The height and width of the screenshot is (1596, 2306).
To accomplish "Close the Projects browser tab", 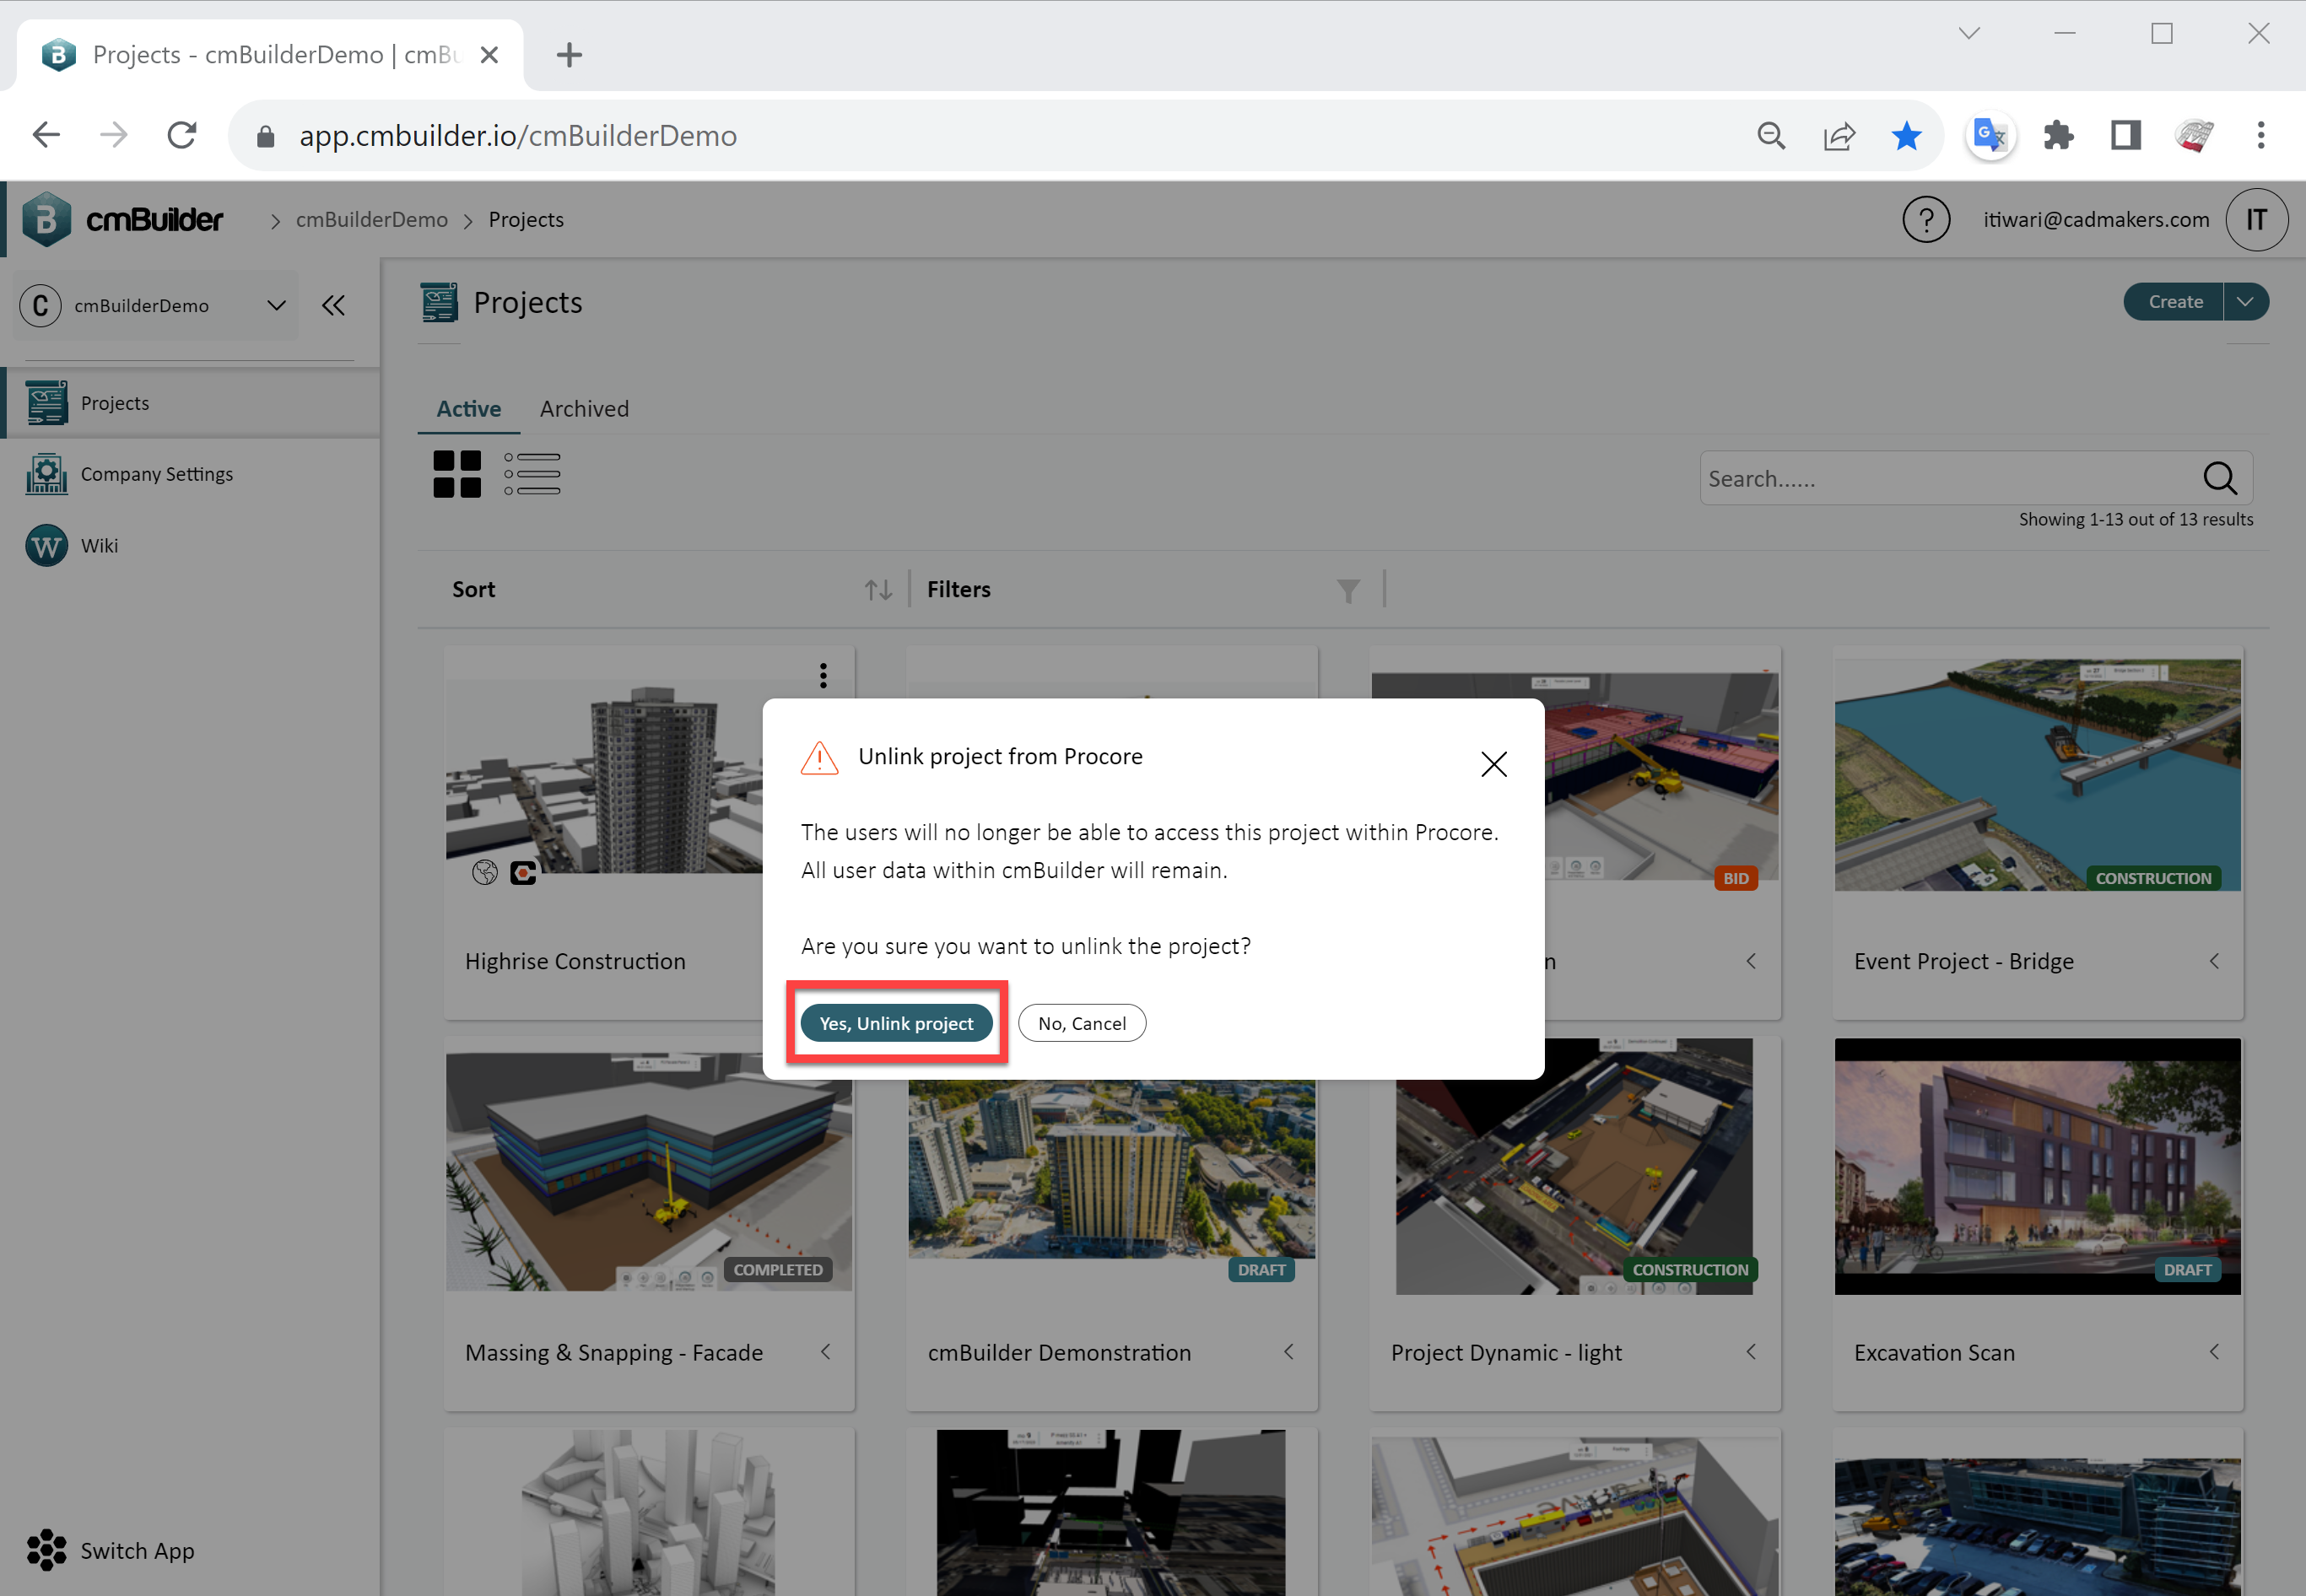I will pyautogui.click(x=489, y=55).
